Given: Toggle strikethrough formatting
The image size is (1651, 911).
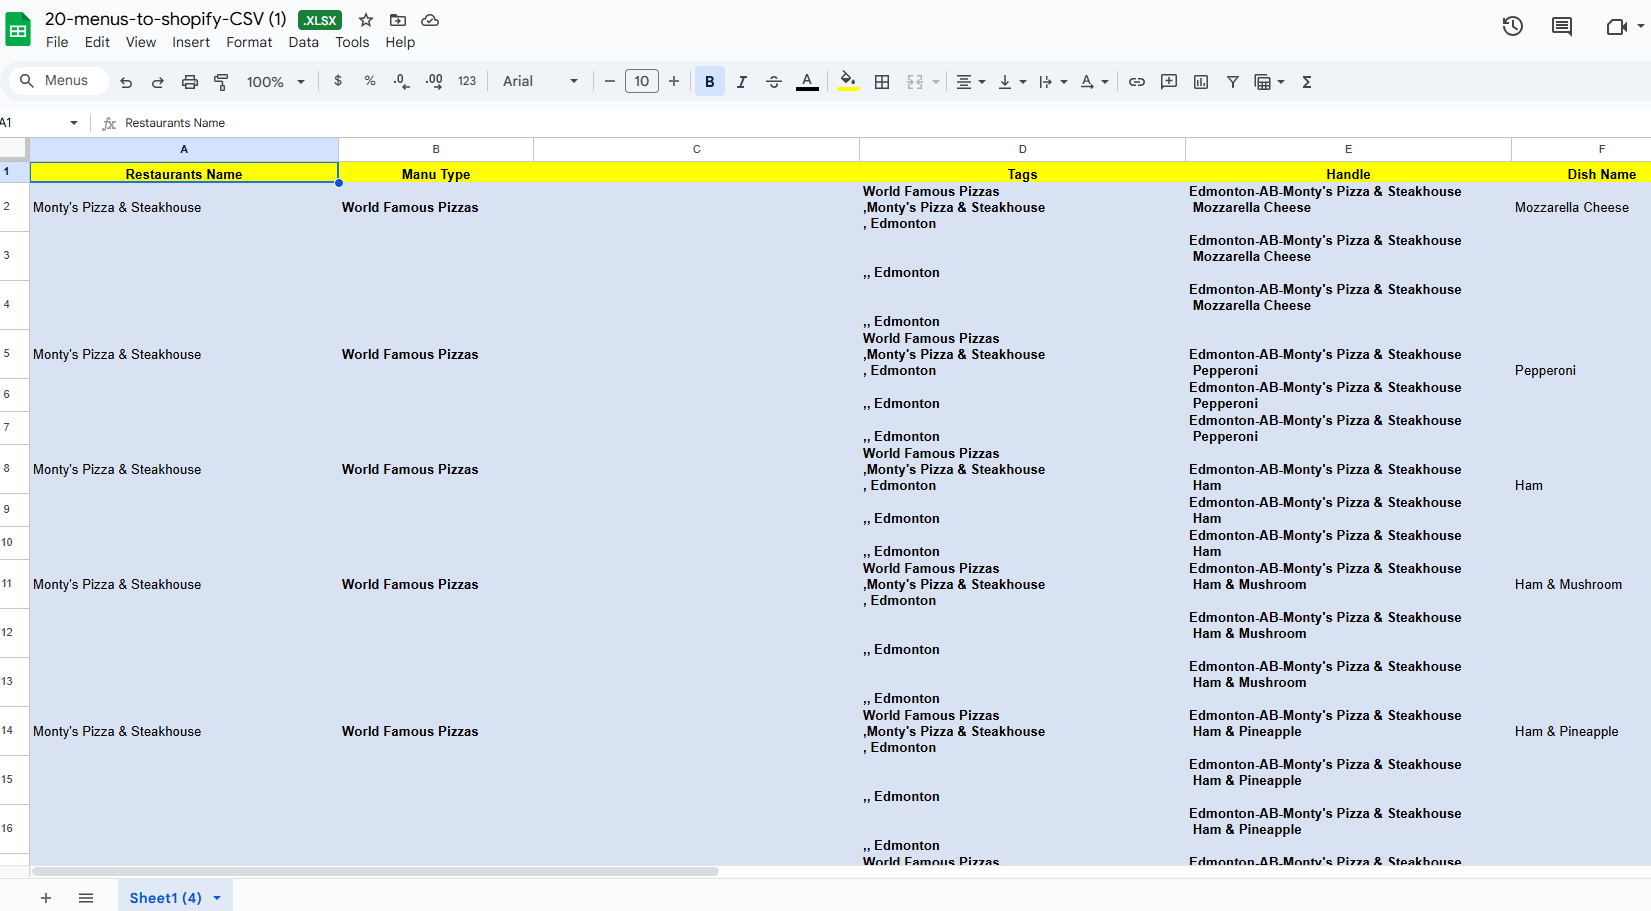Looking at the screenshot, I should pyautogui.click(x=773, y=82).
